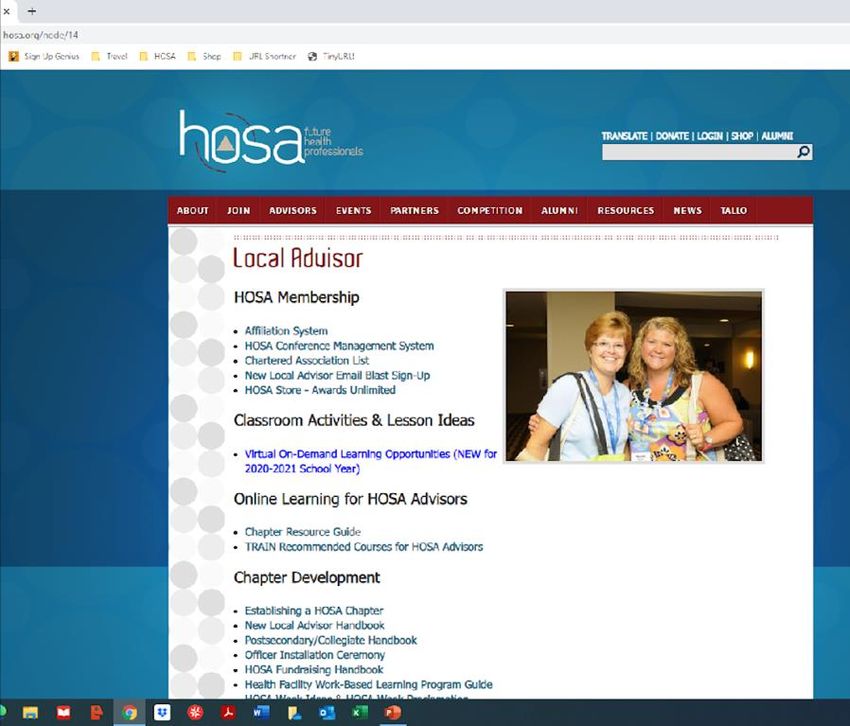Open ALUMNI in the red navigation bar
Image resolution: width=850 pixels, height=726 pixels.
pyautogui.click(x=559, y=210)
